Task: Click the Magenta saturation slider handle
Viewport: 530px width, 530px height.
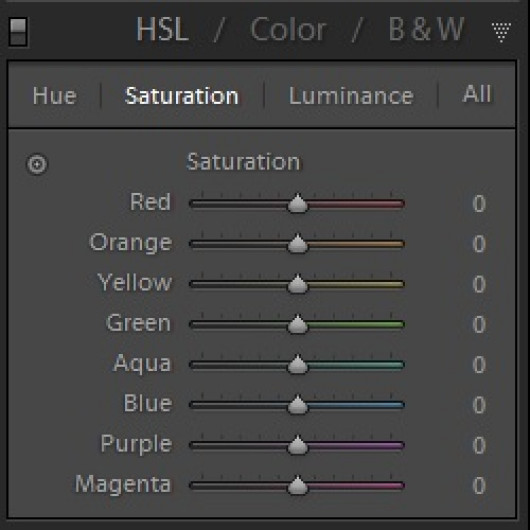Action: pos(297,485)
